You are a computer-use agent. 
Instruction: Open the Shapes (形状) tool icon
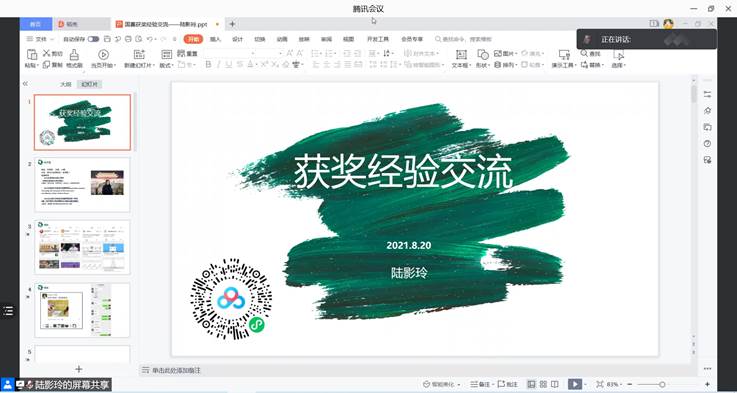483,55
